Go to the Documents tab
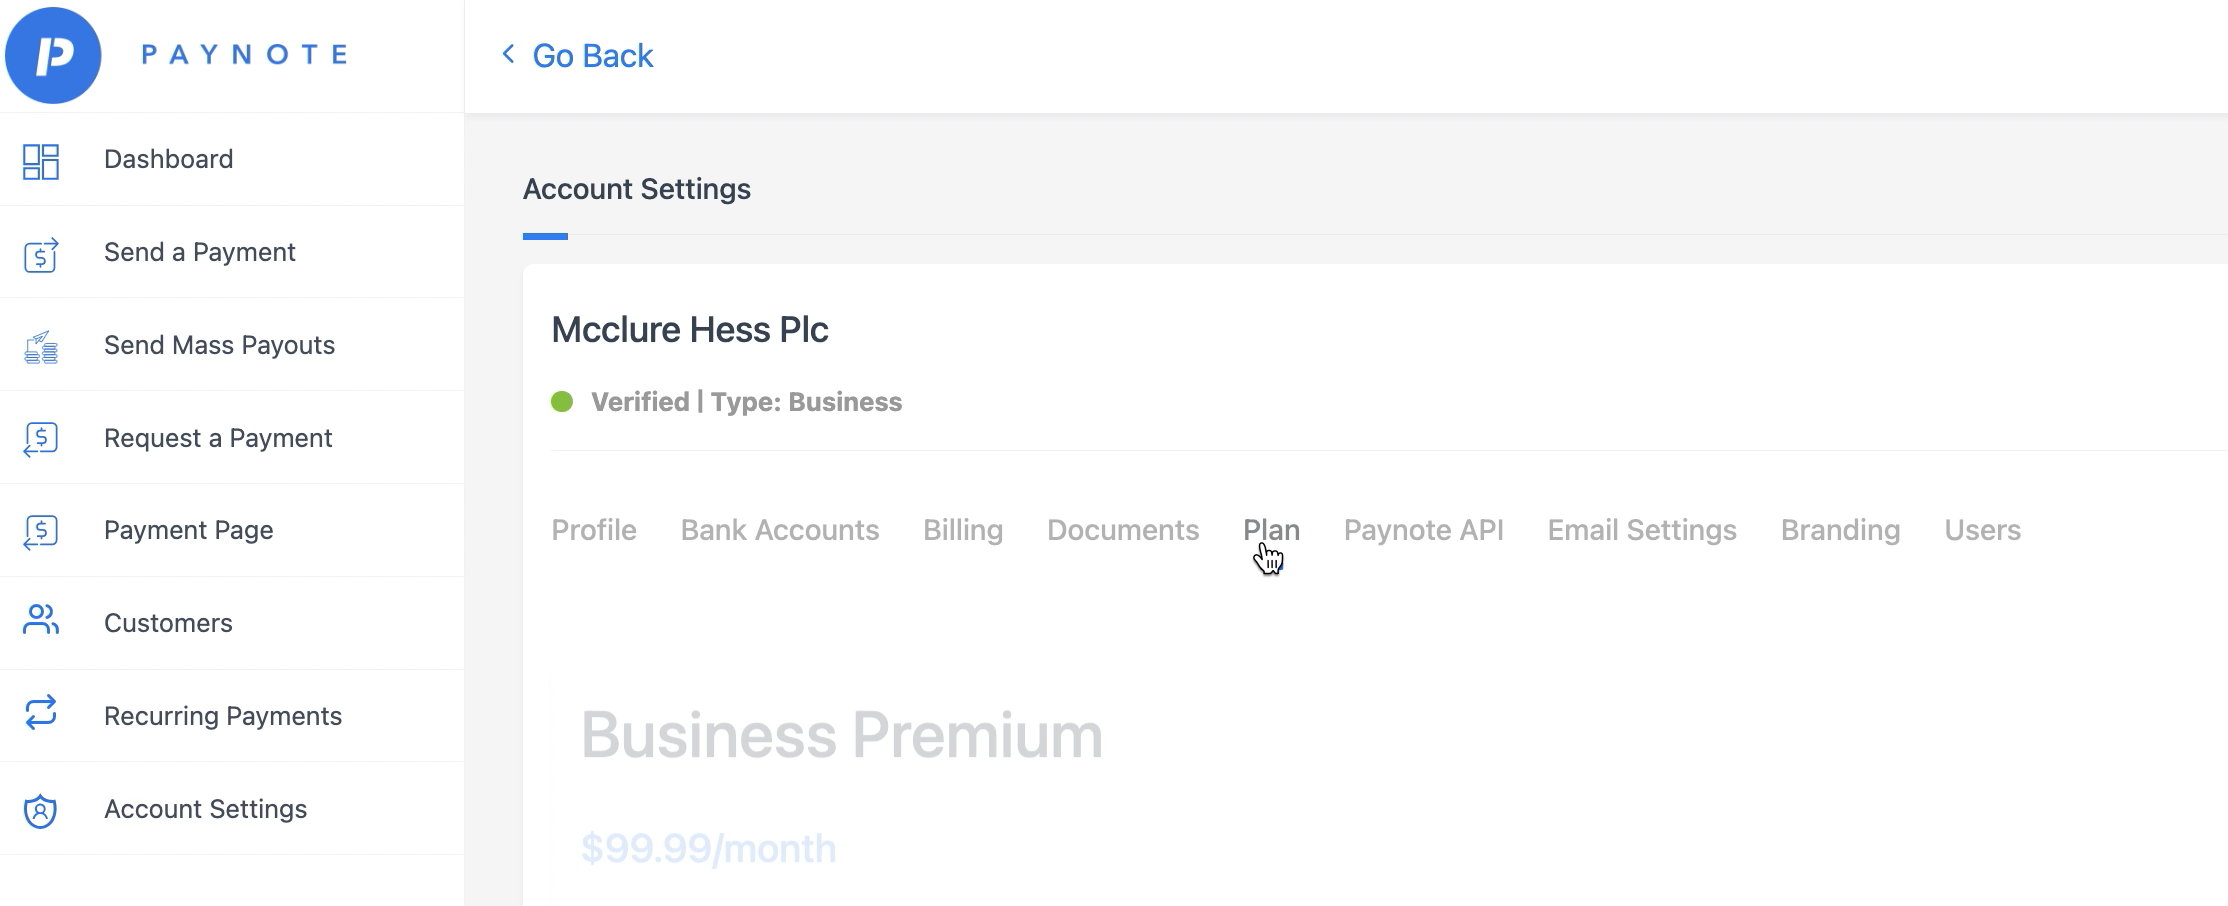 [1123, 530]
